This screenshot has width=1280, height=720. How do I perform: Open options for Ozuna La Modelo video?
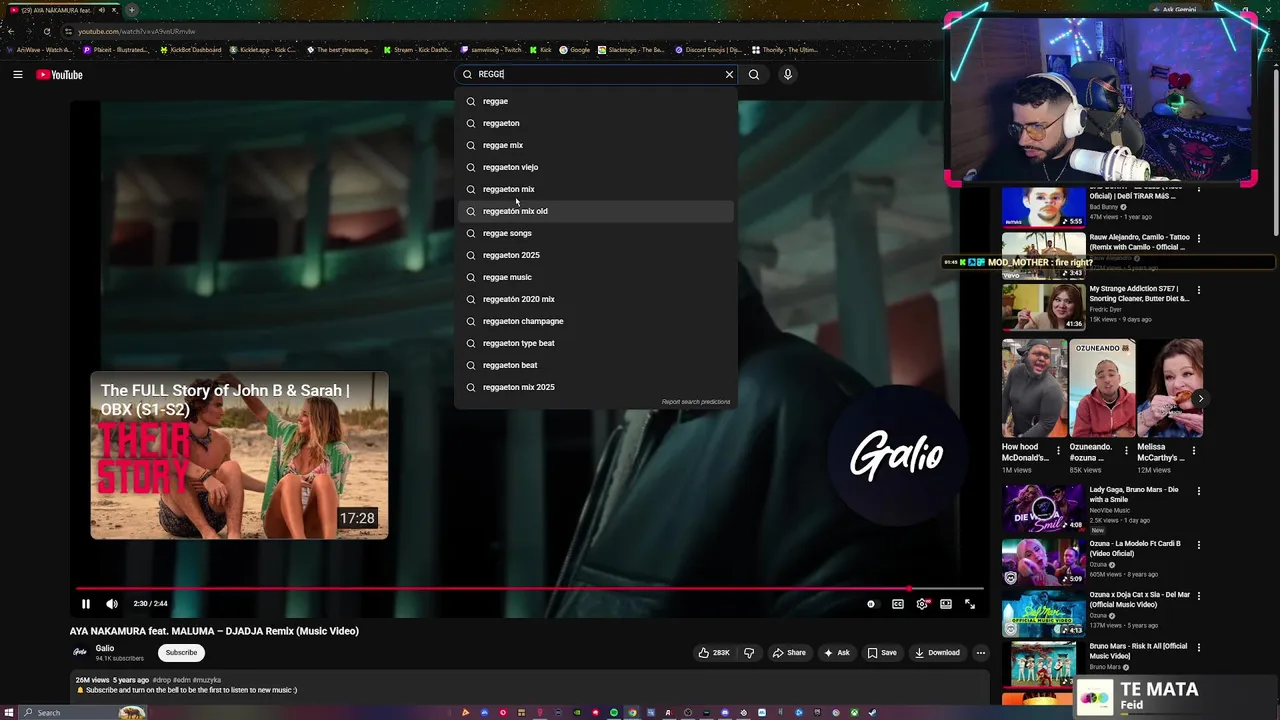click(x=1199, y=545)
